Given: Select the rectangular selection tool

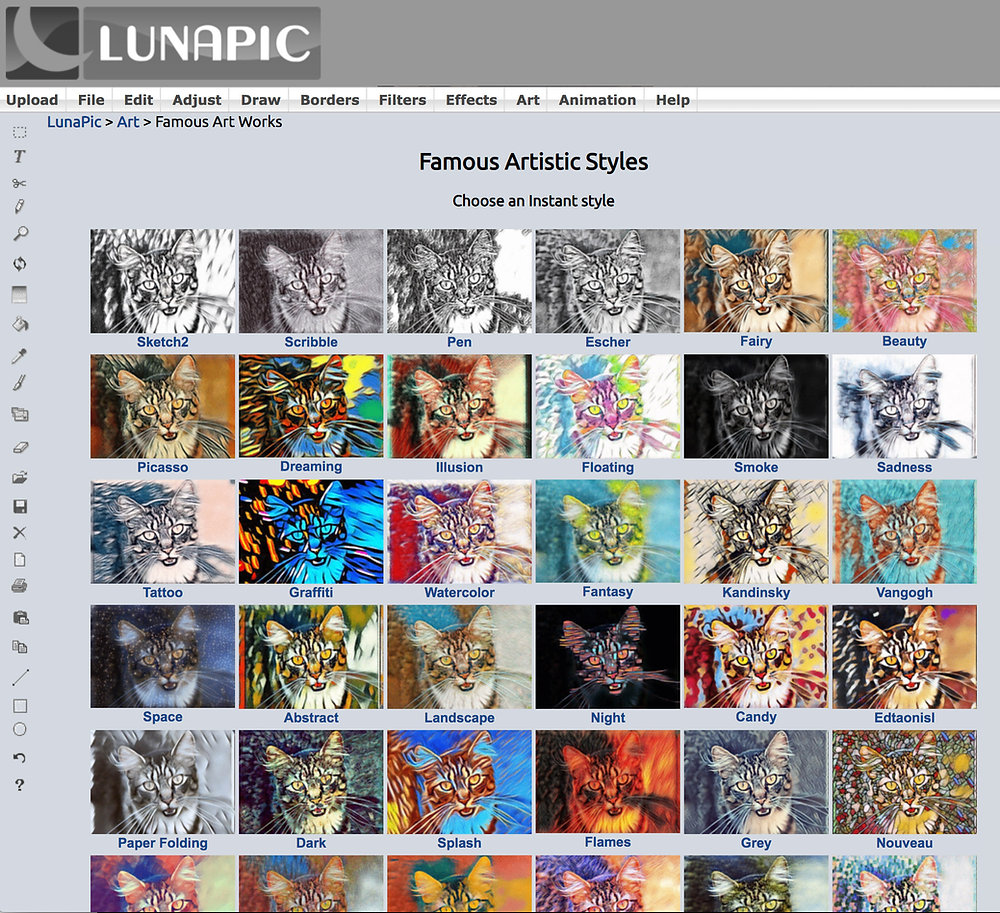Looking at the screenshot, I should point(18,131).
